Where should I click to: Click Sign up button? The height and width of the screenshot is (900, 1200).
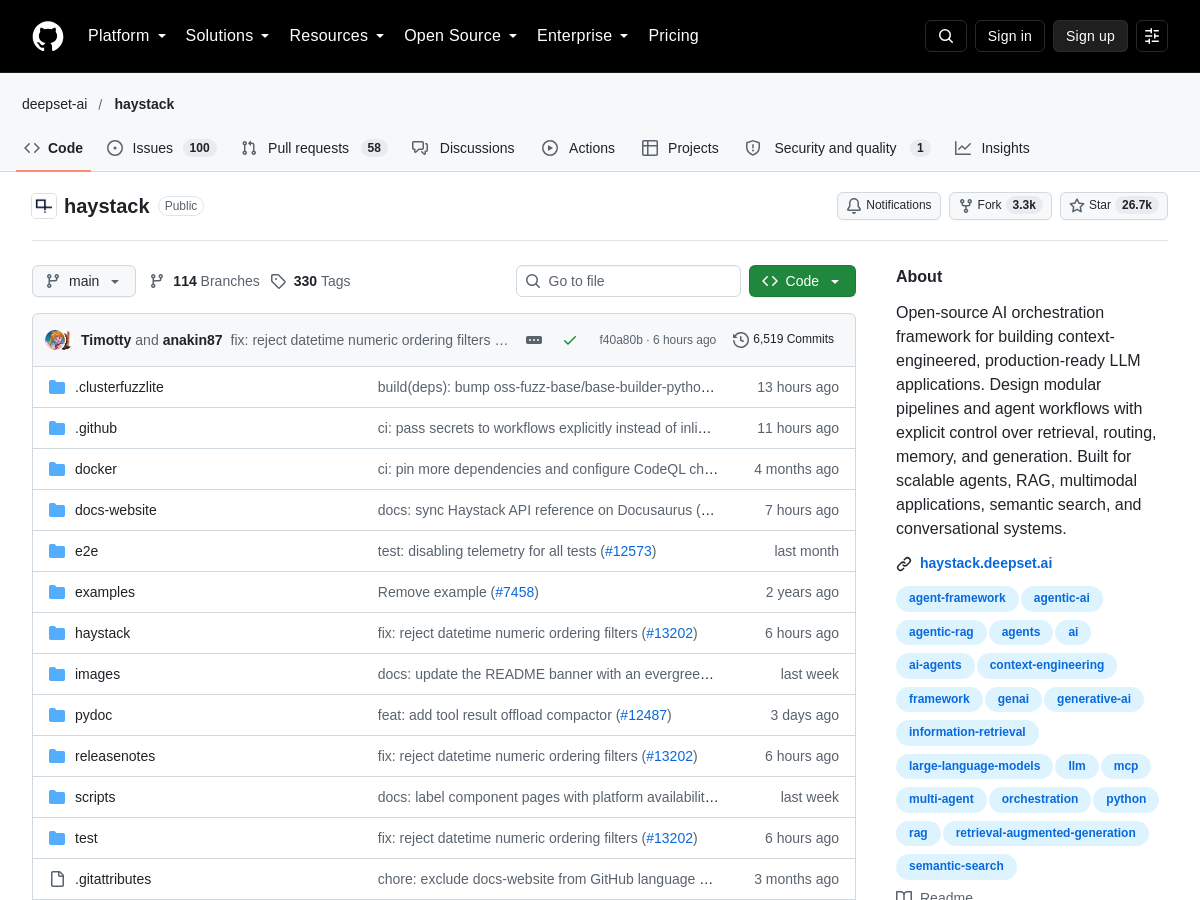click(1090, 36)
